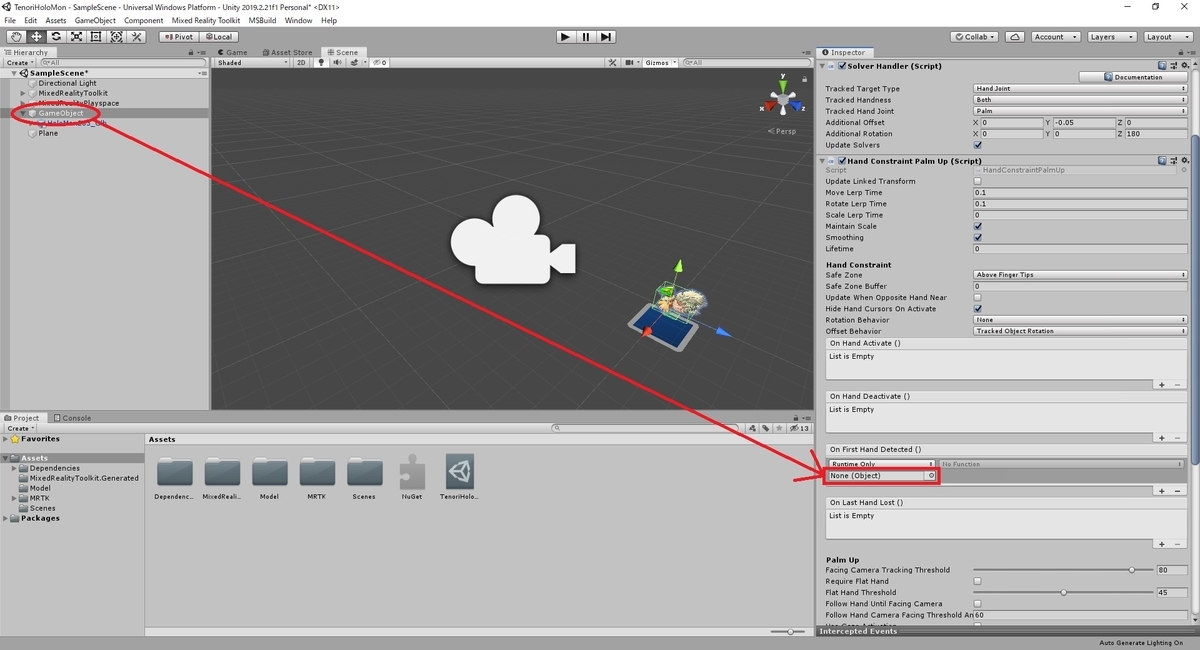Select the Rotate tool in toolbar

pyautogui.click(x=56, y=37)
